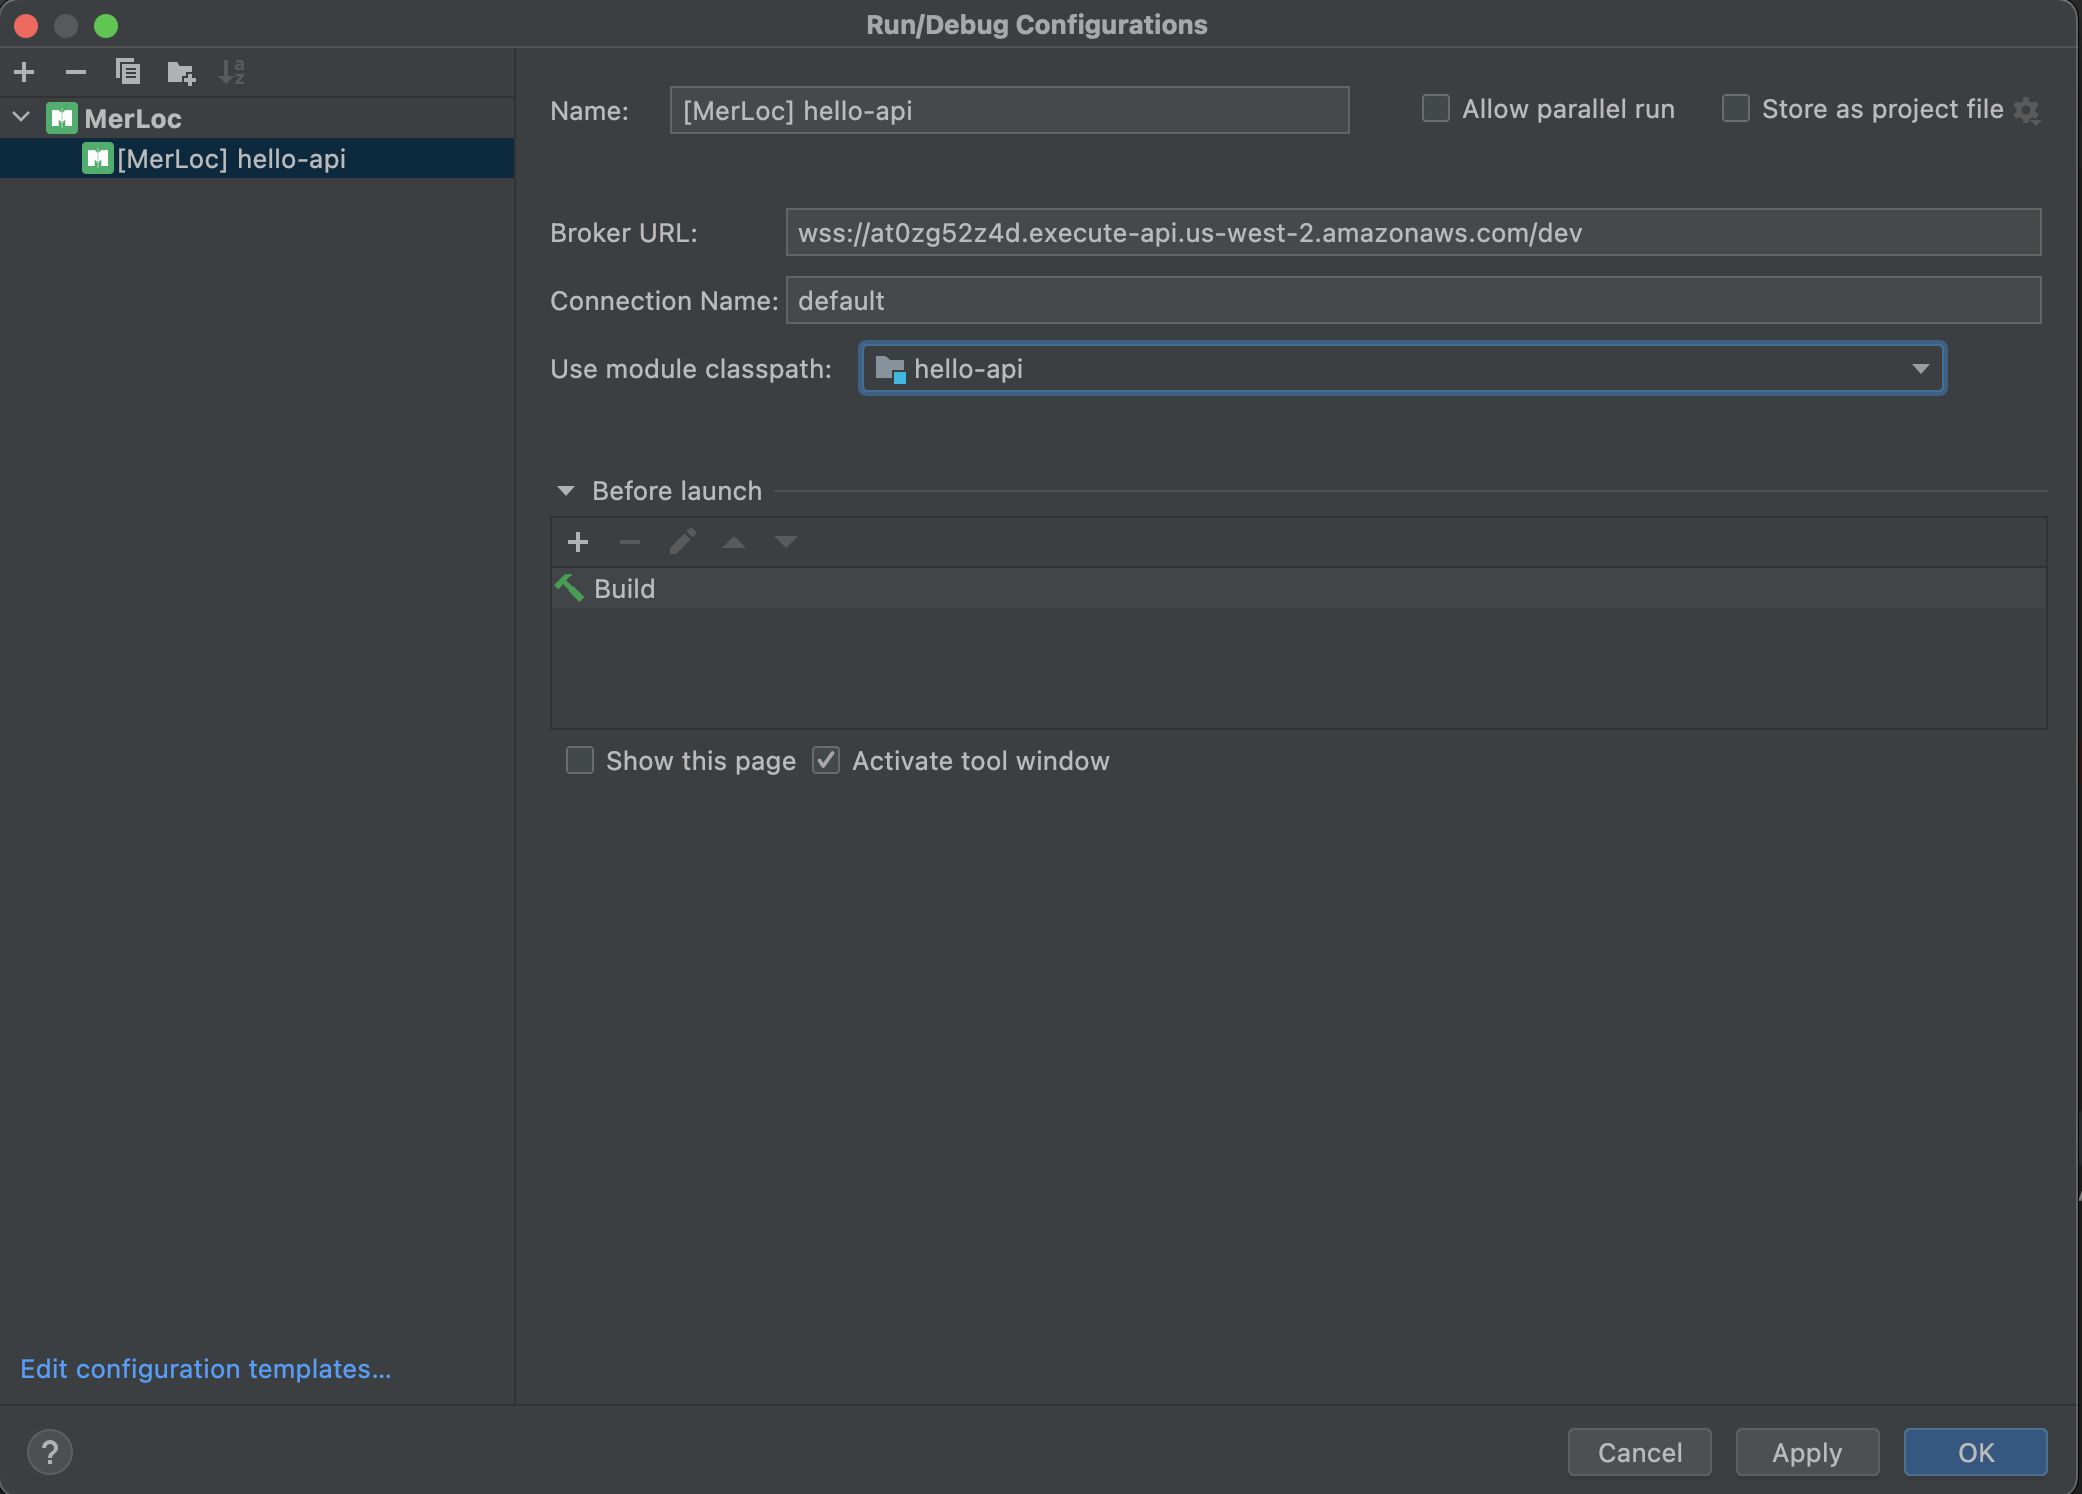Open the help question mark button
Viewport: 2082px width, 1494px height.
pos(50,1452)
